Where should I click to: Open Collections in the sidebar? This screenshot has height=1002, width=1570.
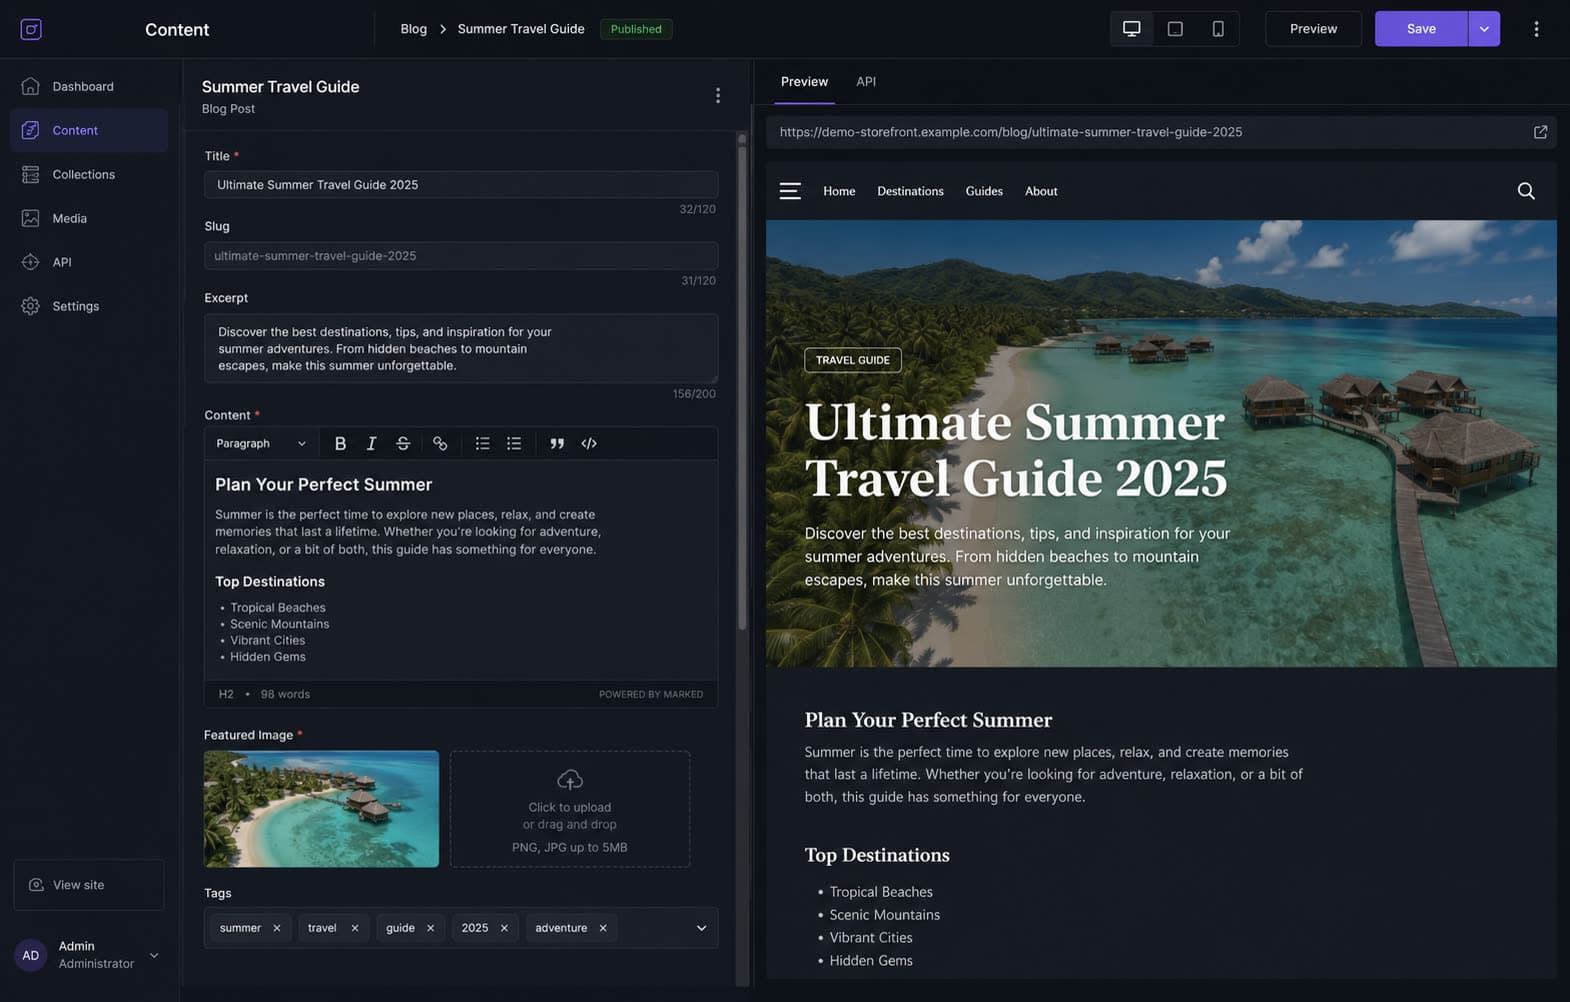[x=89, y=174]
